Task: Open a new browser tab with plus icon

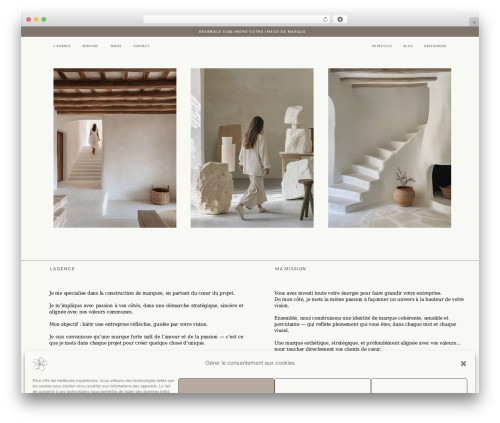Action: (x=474, y=22)
